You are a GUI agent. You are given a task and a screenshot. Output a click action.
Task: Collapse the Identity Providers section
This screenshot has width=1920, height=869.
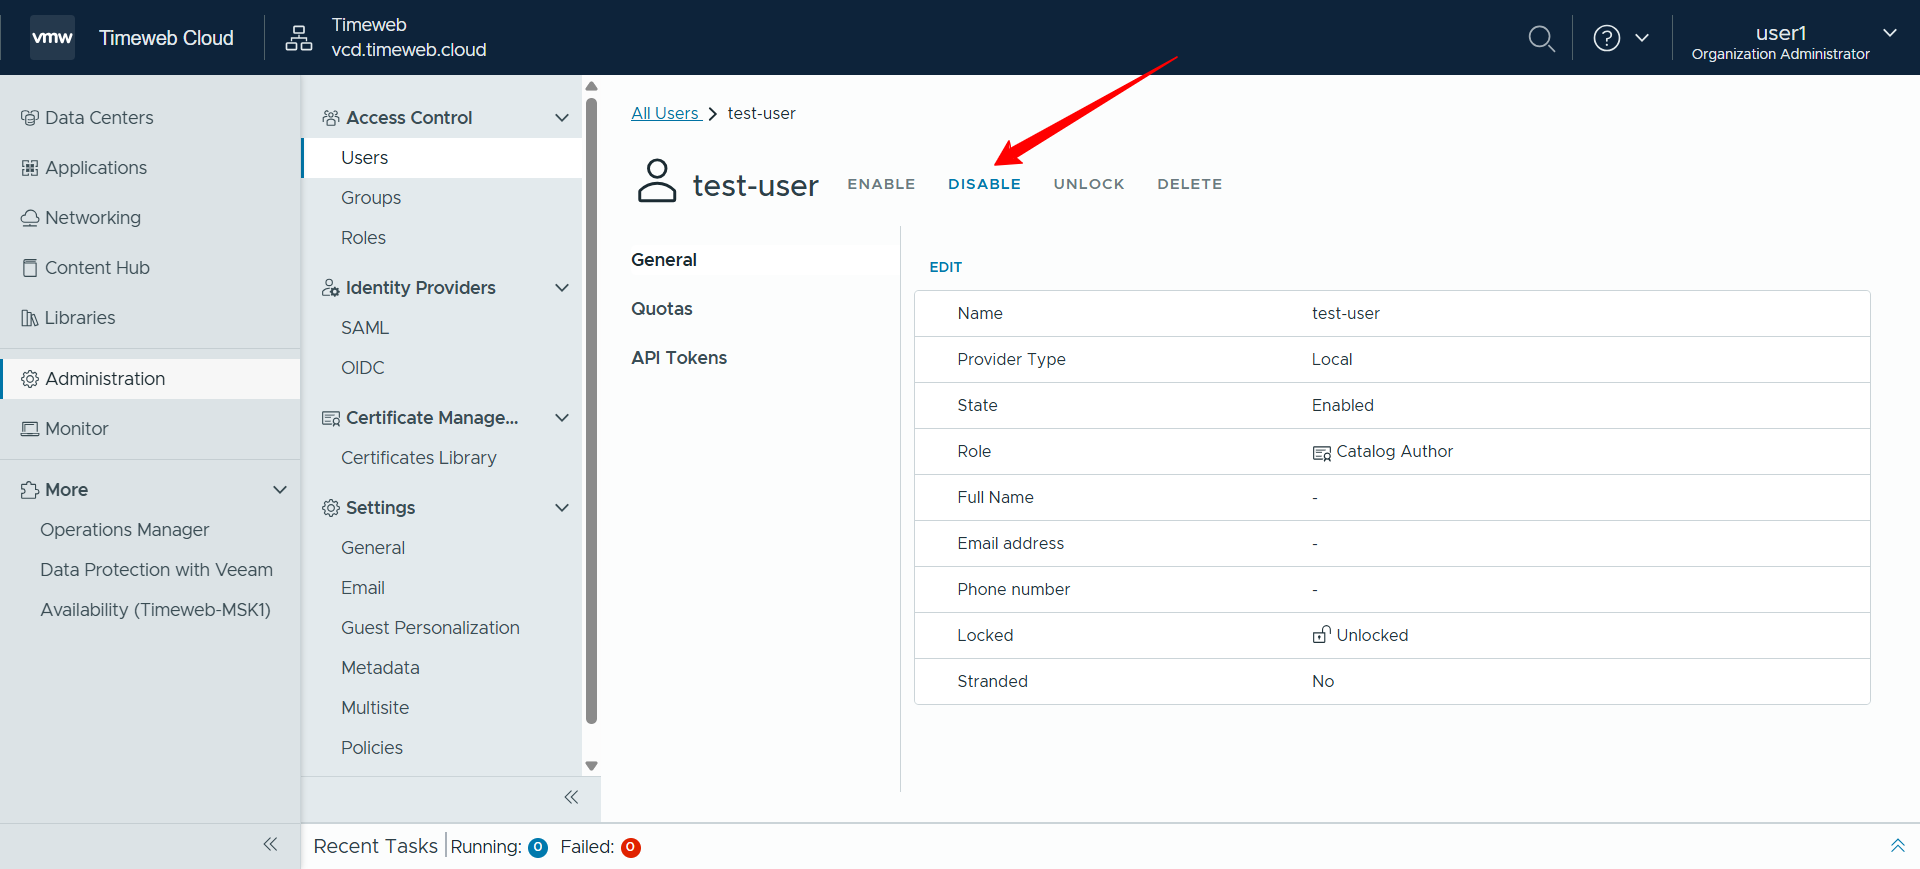(x=562, y=288)
